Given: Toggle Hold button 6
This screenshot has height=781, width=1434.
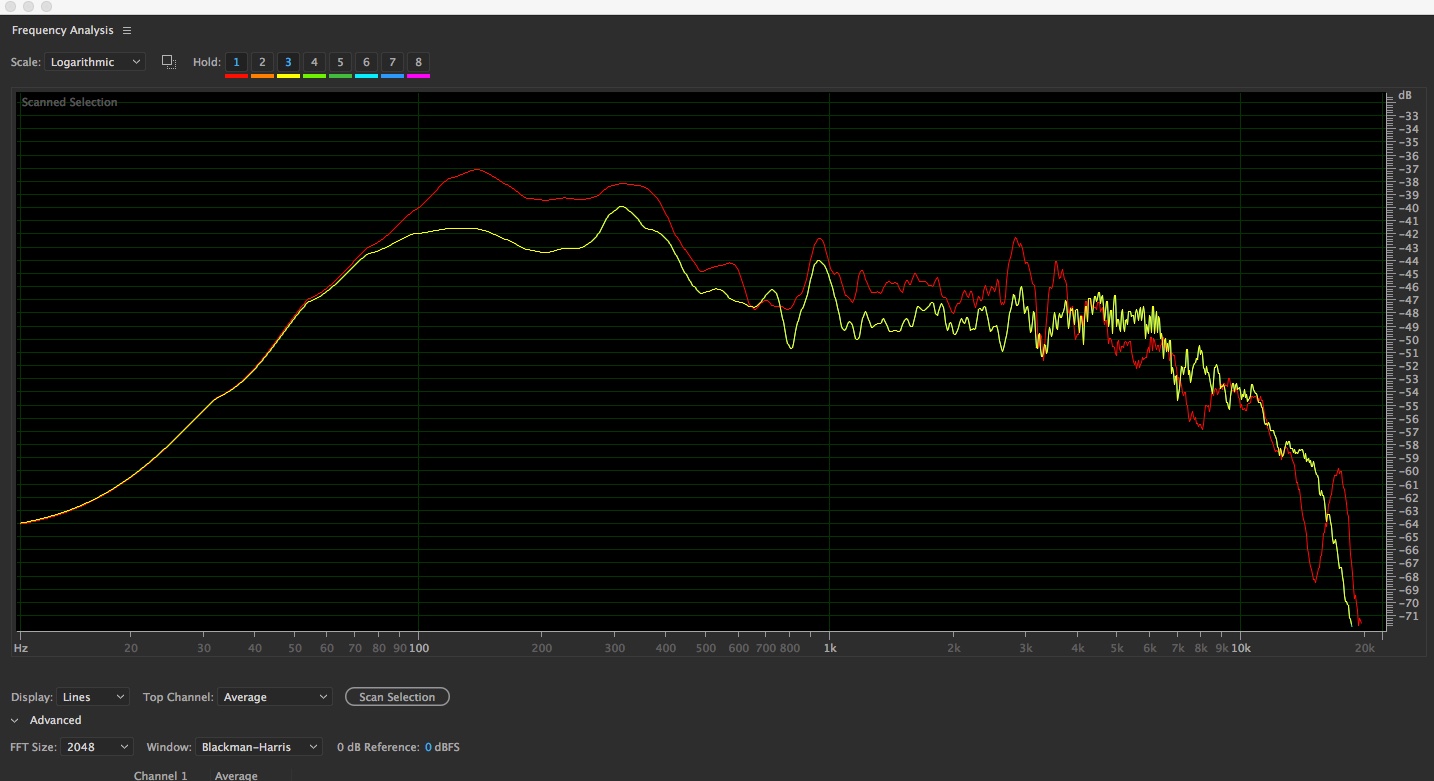Looking at the screenshot, I should 366,62.
